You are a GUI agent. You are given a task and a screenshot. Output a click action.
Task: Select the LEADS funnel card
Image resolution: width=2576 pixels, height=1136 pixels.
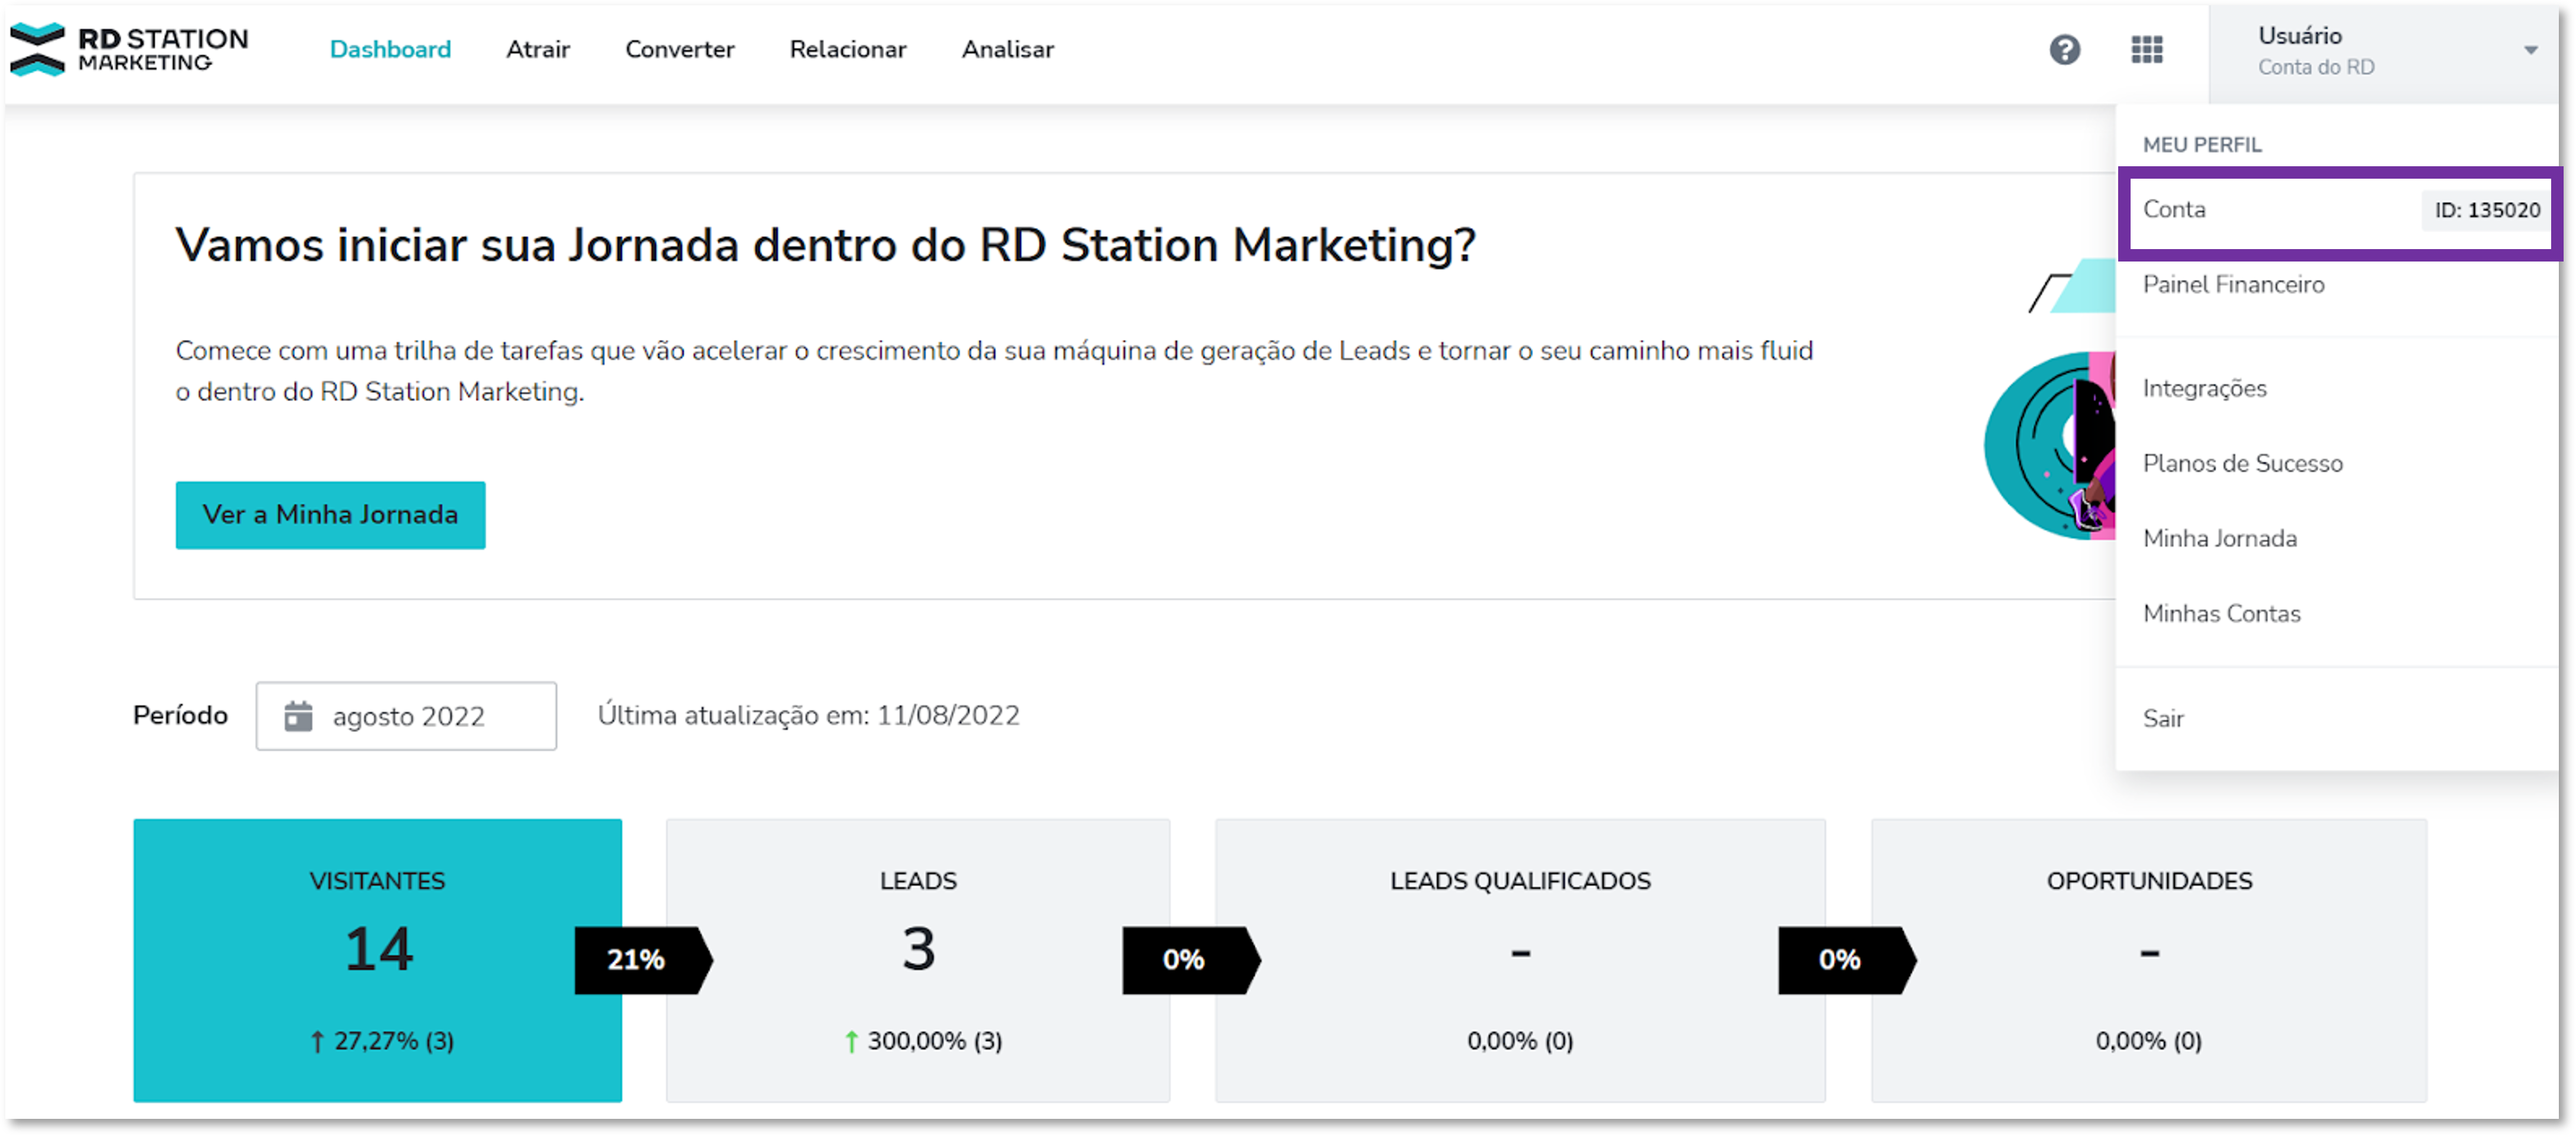pos(917,961)
